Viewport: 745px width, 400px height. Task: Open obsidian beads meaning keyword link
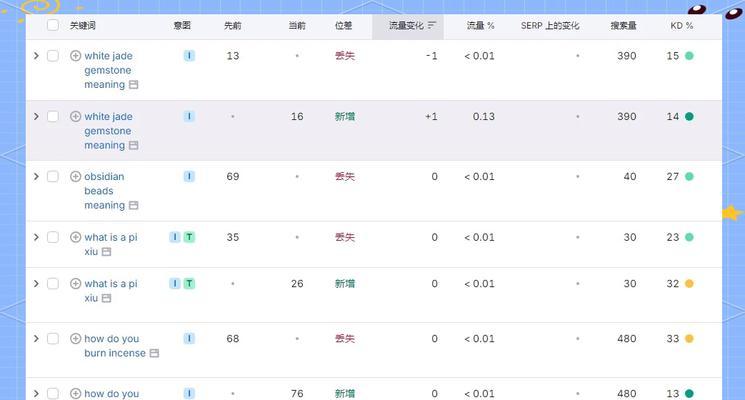(105, 191)
